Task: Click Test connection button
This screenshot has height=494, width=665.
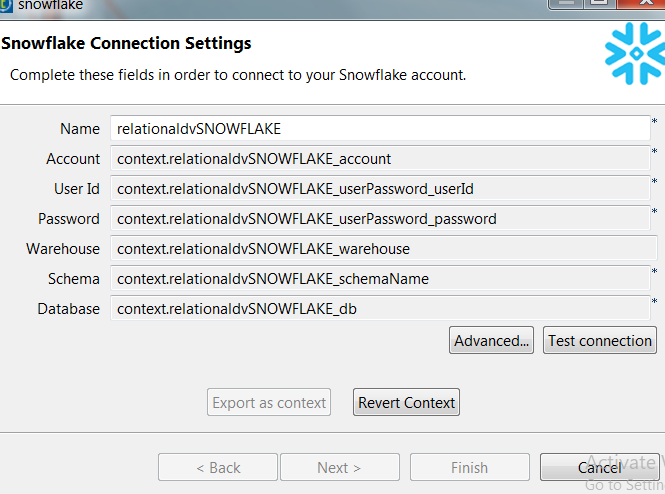Action: coord(600,340)
